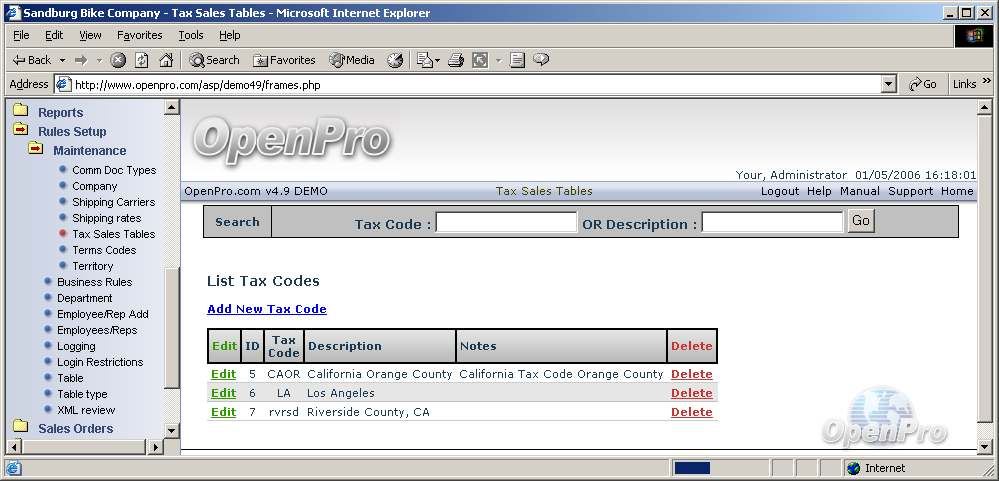Open the Back button history dropdown arrow
Image resolution: width=999 pixels, height=481 pixels.
[x=62, y=60]
